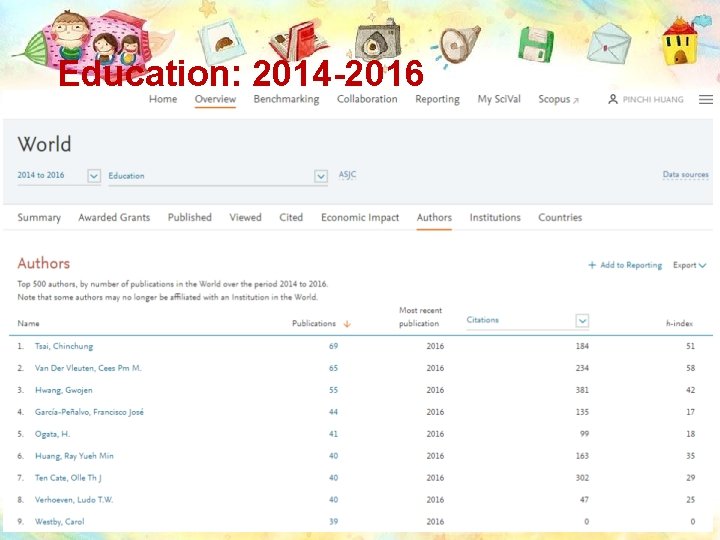Click the ASJC classification link
This screenshot has width=720, height=540.
pos(347,175)
